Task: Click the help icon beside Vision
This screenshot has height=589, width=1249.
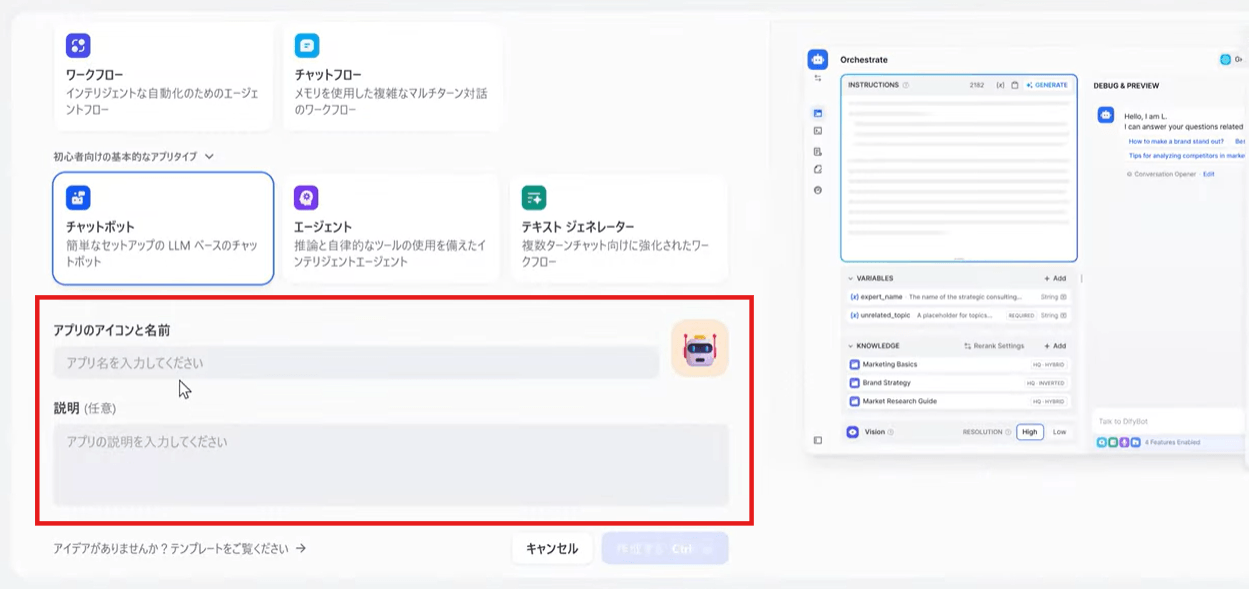Action: click(x=890, y=432)
